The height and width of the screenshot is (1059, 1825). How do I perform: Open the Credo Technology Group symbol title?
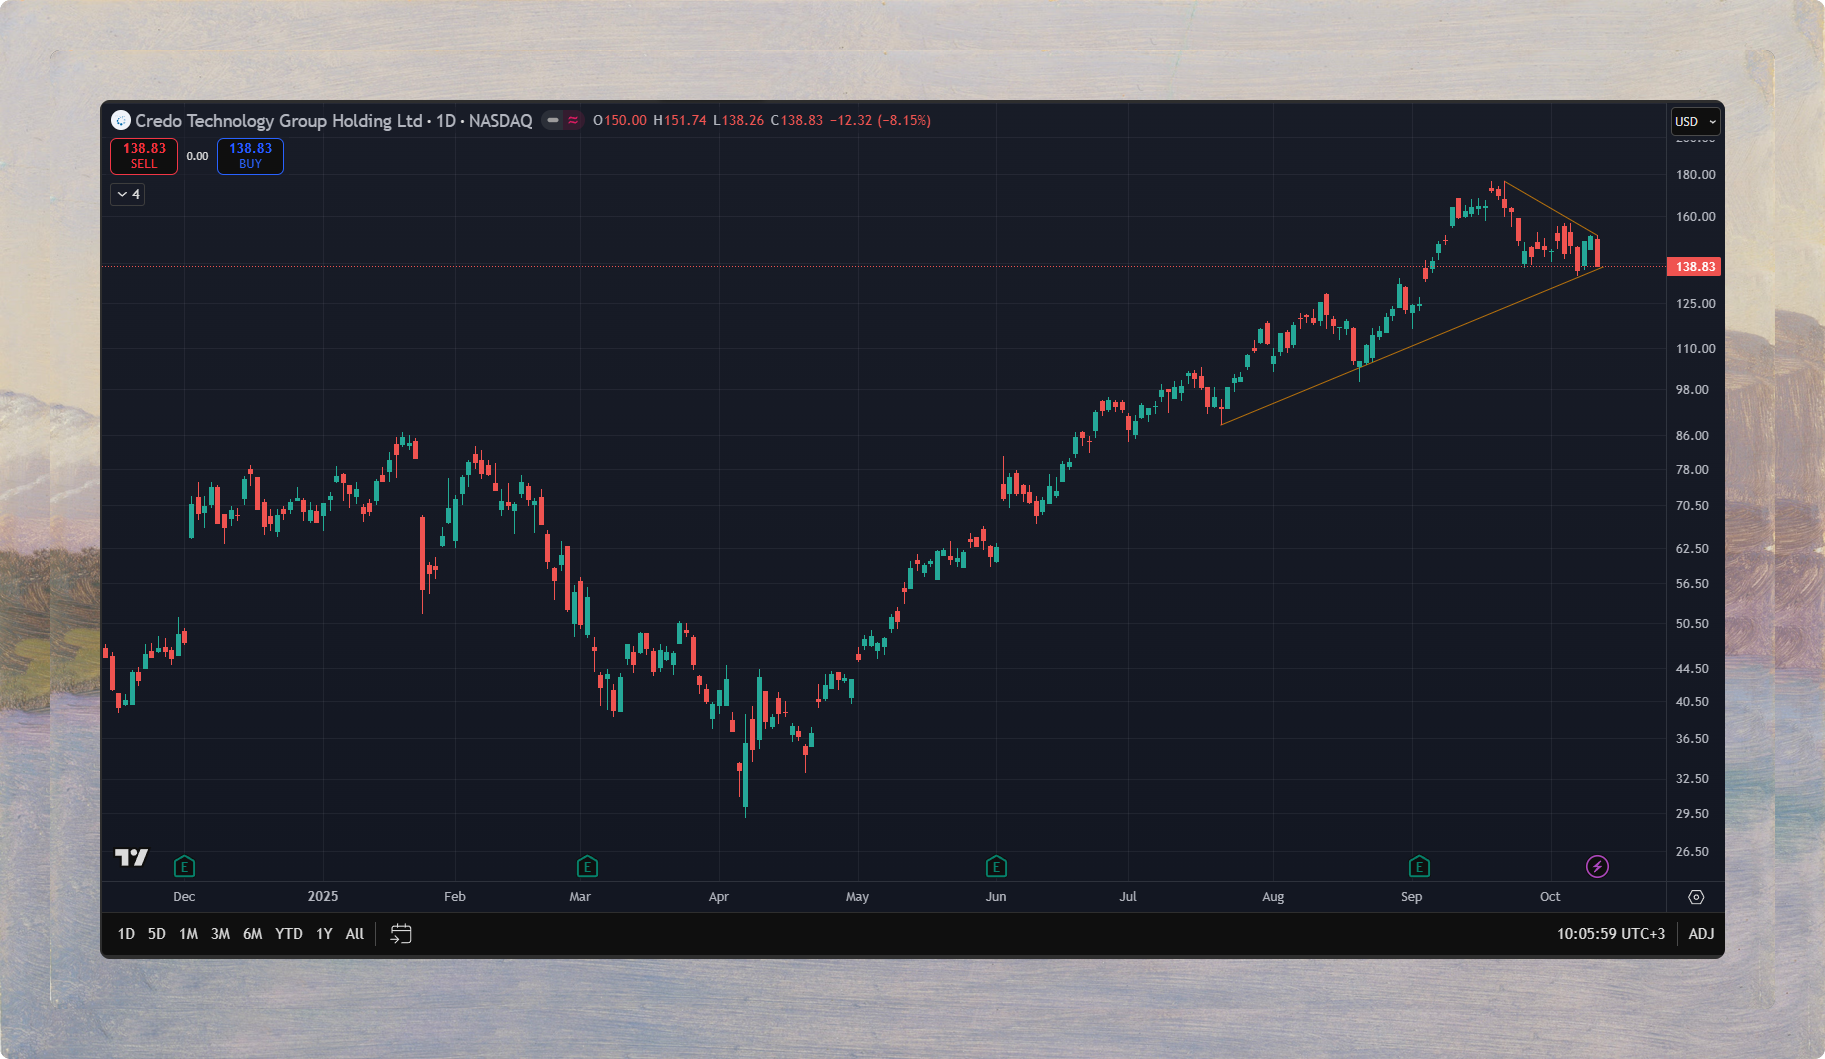point(334,120)
